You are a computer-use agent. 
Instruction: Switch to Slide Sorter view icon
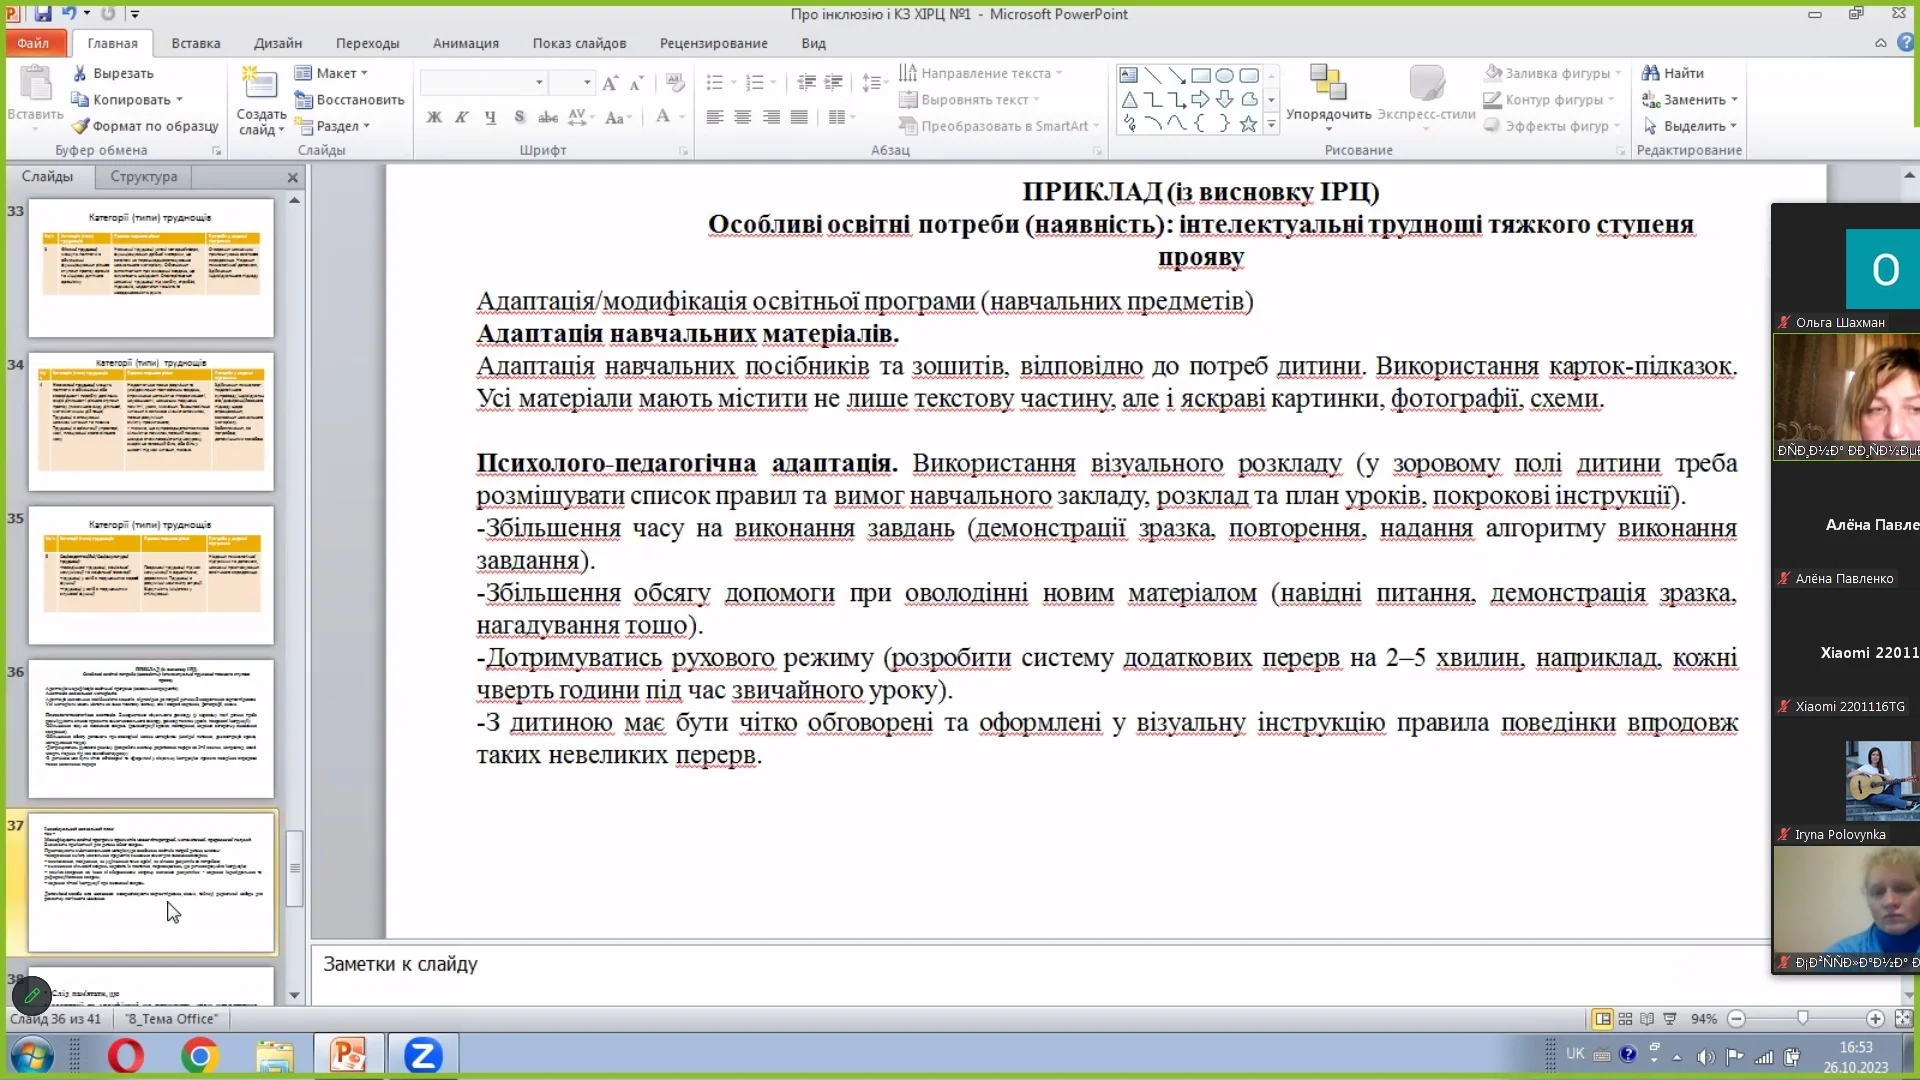coord(1625,1019)
